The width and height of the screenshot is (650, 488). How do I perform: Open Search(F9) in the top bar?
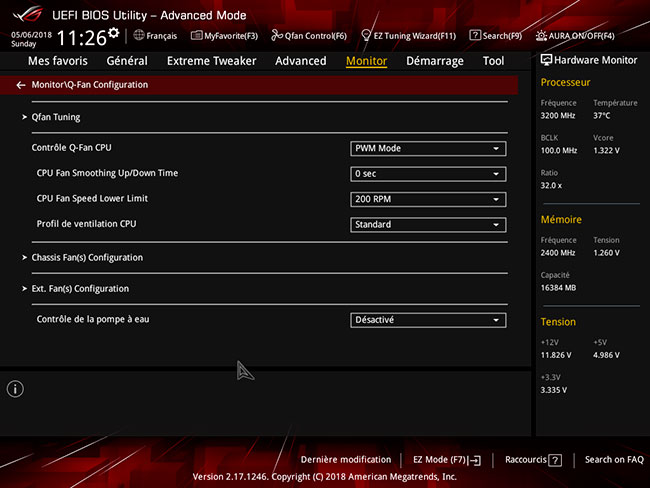tap(475, 35)
